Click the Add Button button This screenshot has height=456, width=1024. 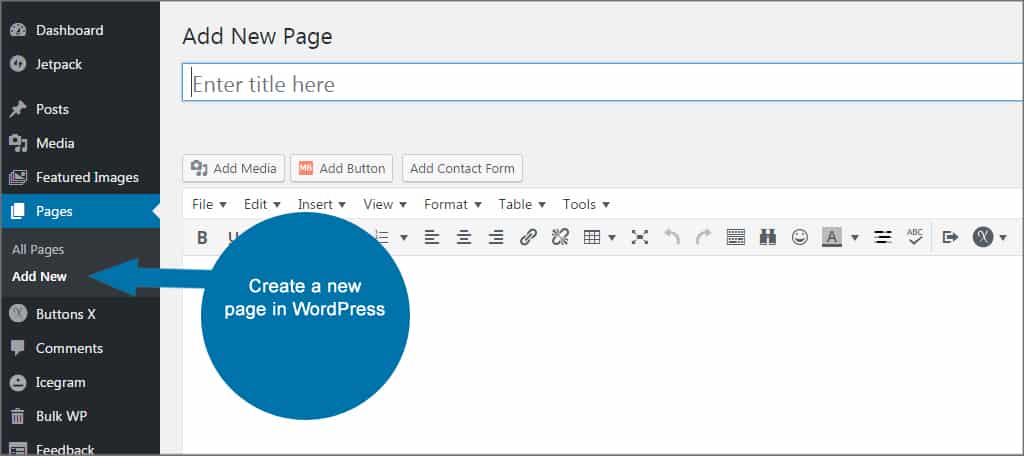(342, 169)
